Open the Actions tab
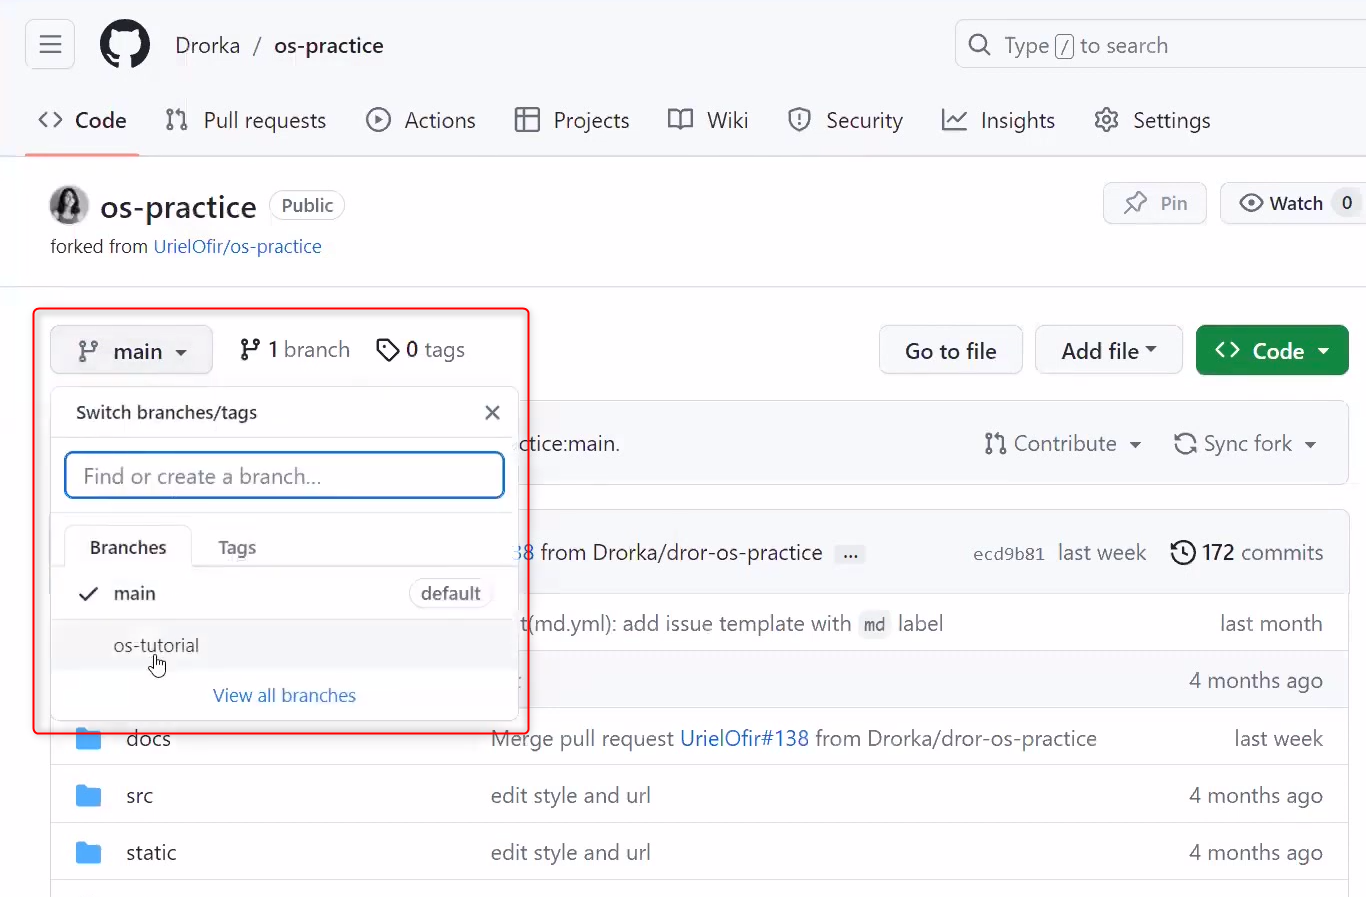 (x=421, y=120)
